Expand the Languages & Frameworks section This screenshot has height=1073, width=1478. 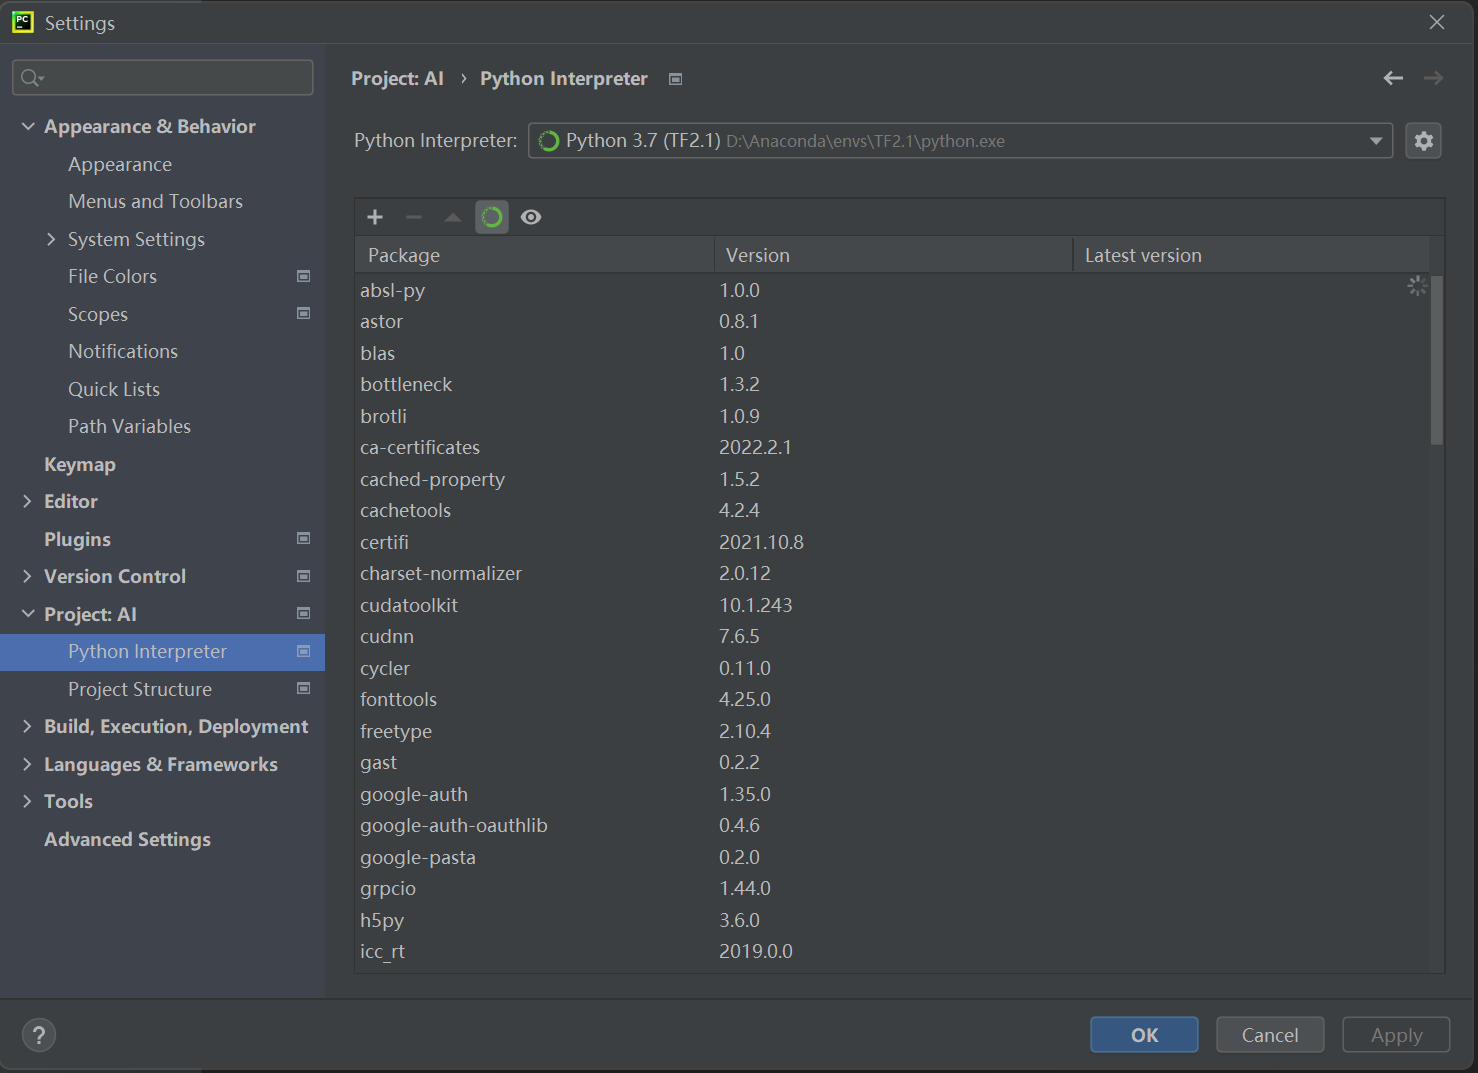28,764
